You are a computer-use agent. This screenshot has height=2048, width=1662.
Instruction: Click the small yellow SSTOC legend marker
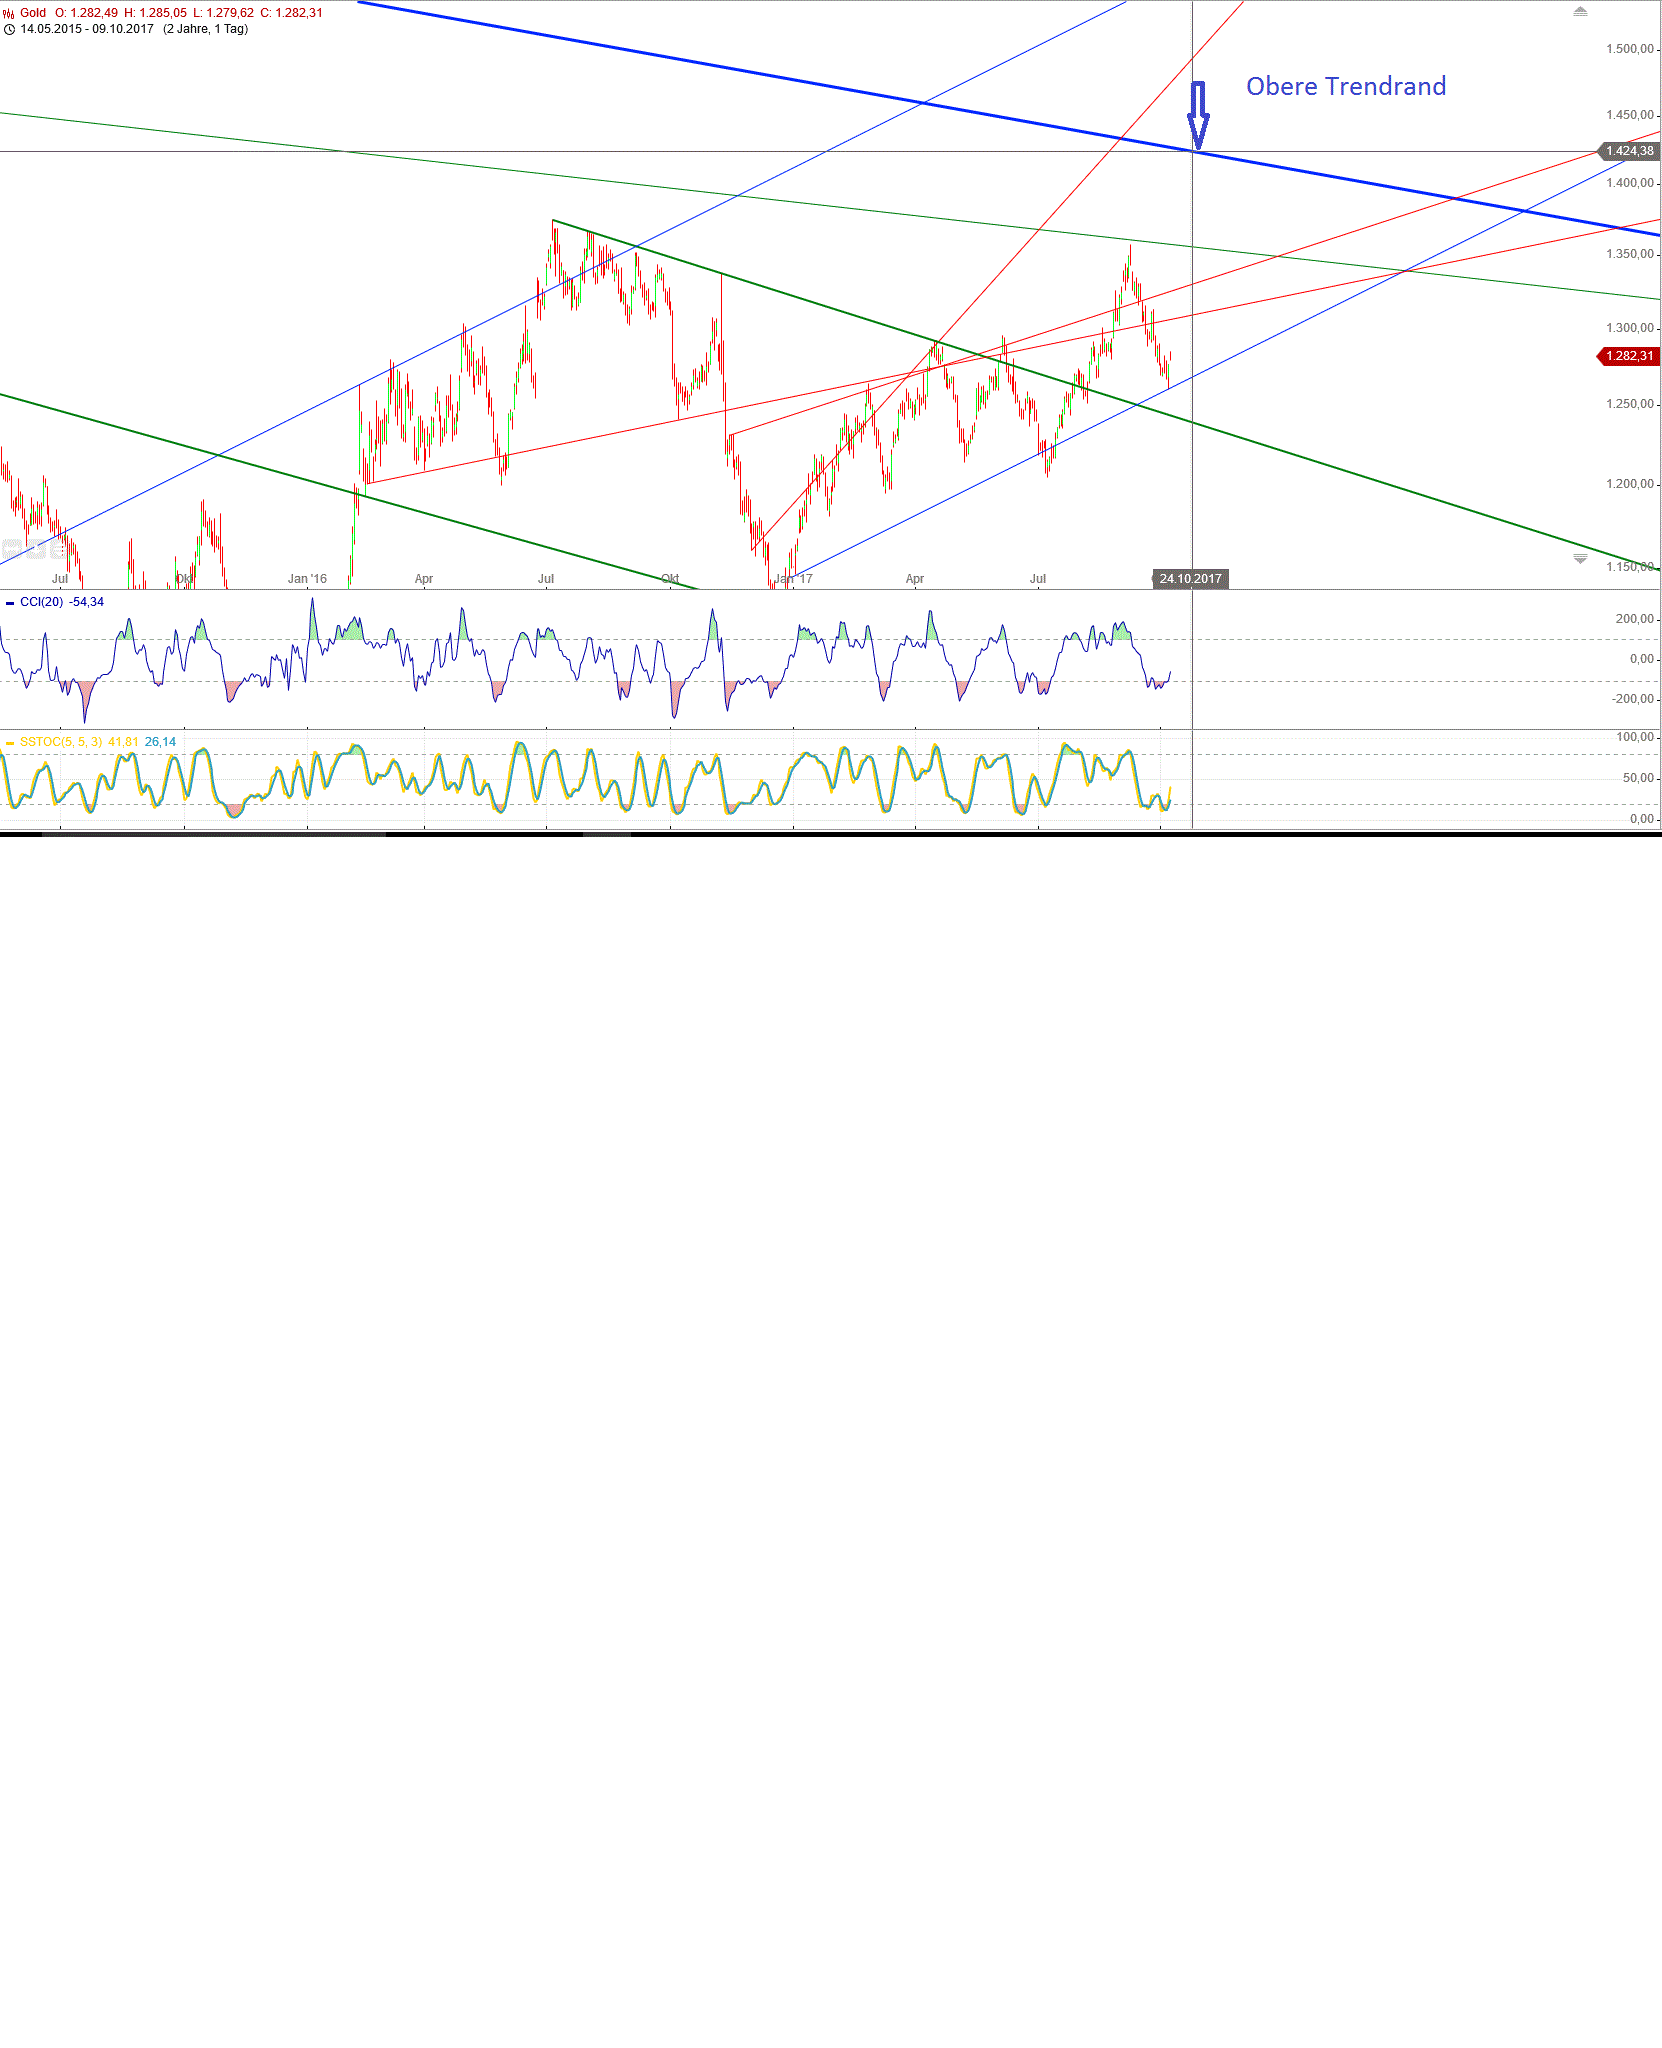(10, 743)
